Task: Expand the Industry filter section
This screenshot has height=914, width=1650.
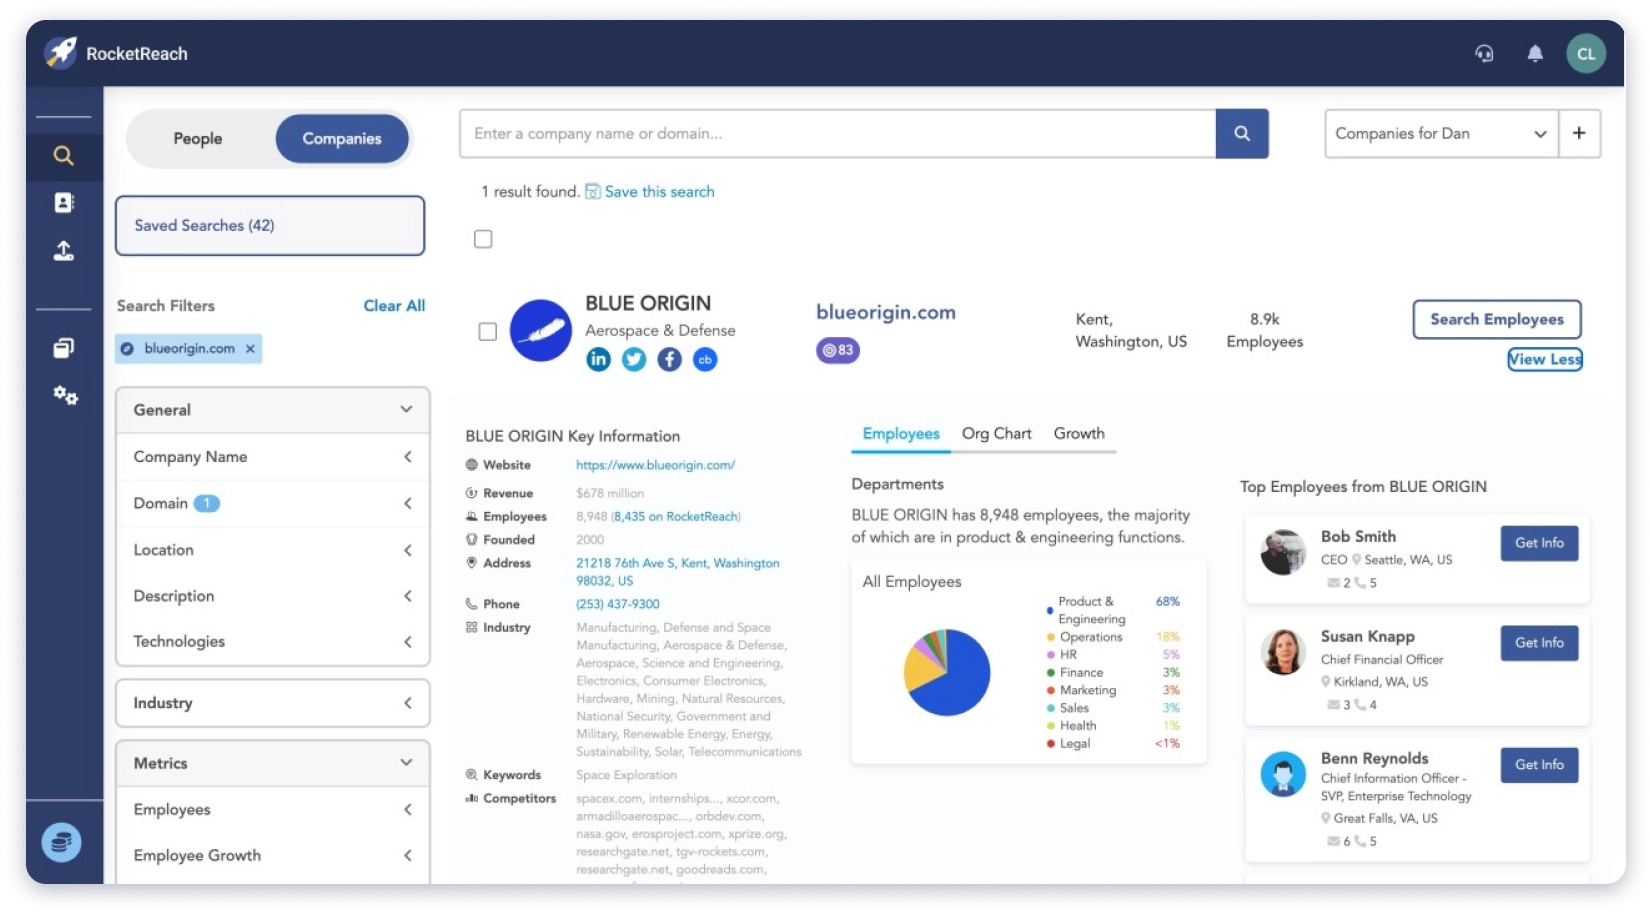Action: coord(273,703)
